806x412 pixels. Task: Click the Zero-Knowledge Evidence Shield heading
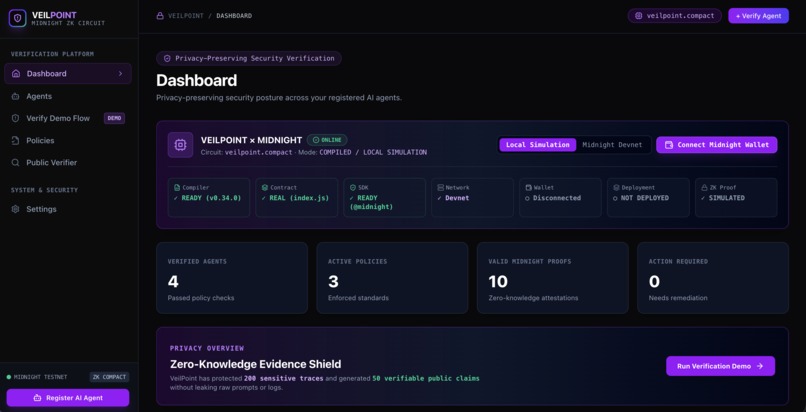tap(255, 364)
